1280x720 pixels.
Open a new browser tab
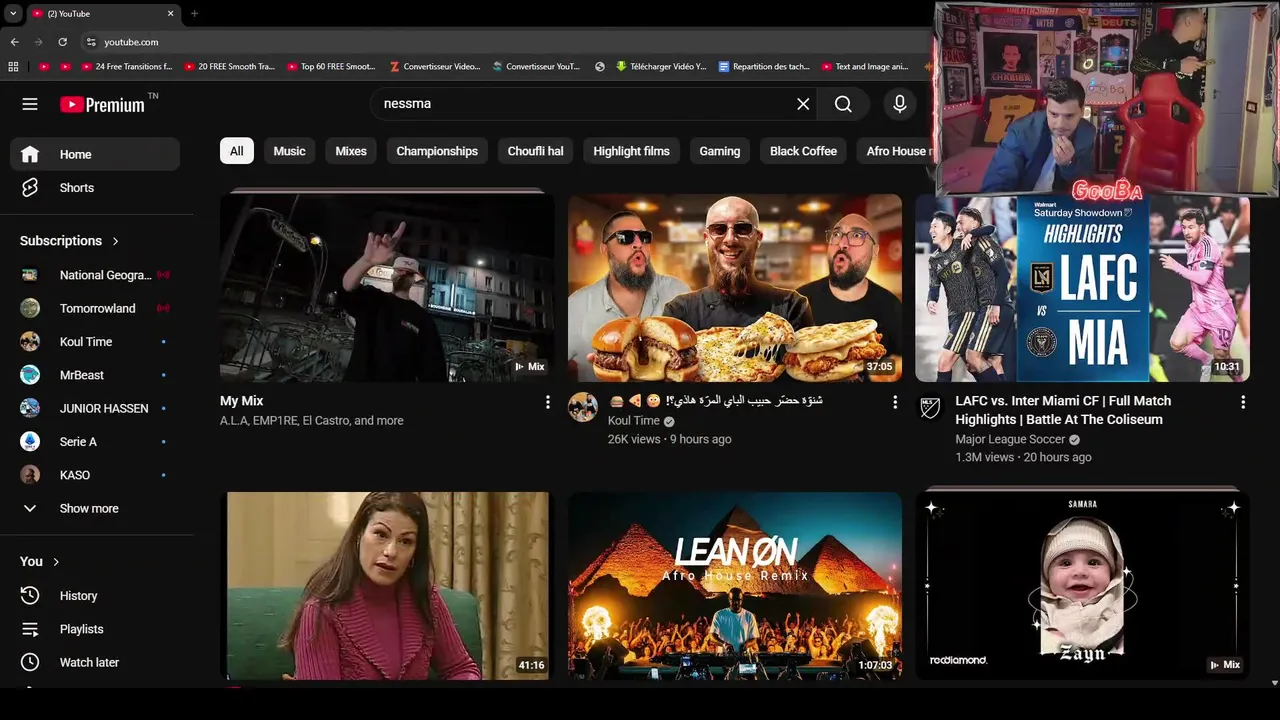(x=194, y=14)
